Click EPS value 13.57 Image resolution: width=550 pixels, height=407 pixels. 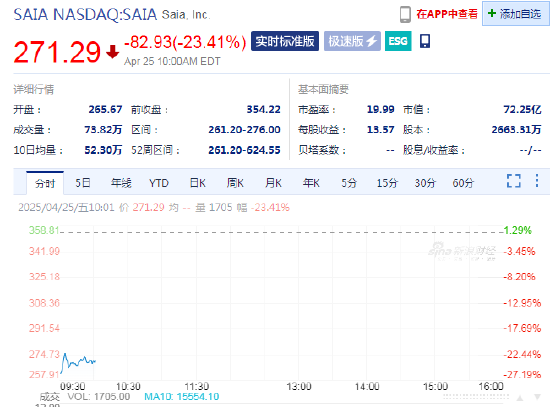(x=381, y=130)
